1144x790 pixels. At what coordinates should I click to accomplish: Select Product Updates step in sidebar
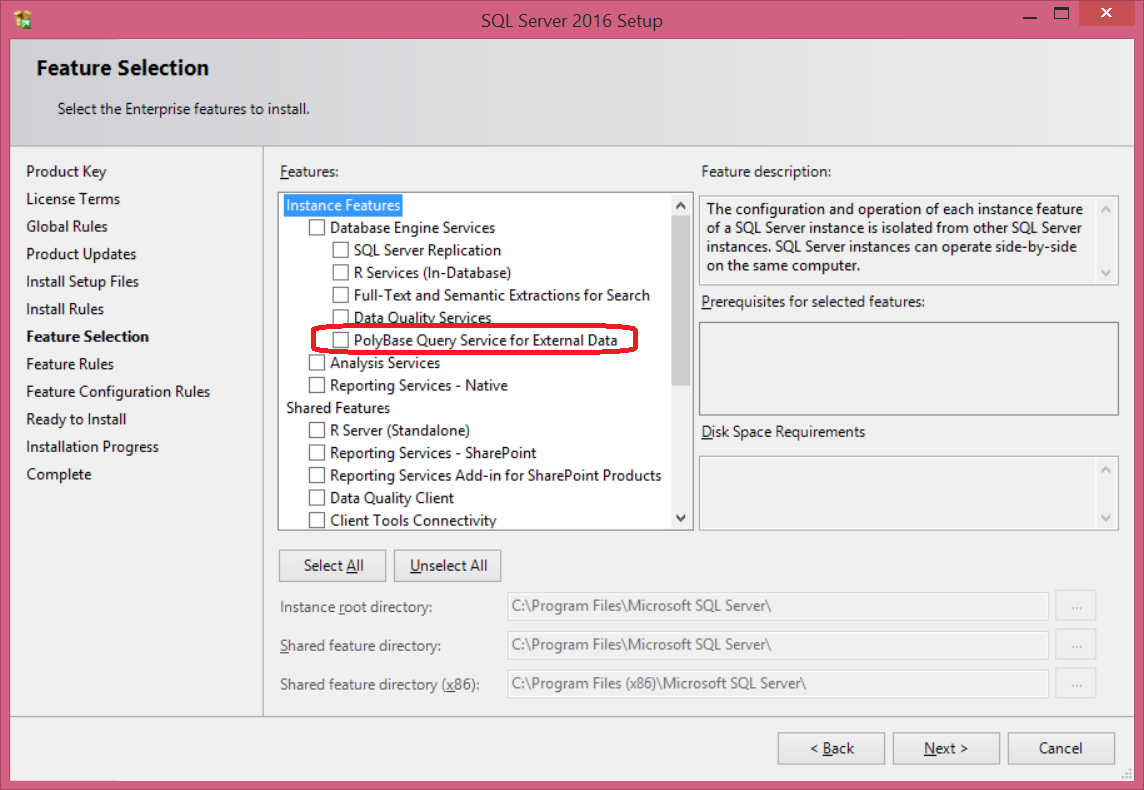point(82,254)
